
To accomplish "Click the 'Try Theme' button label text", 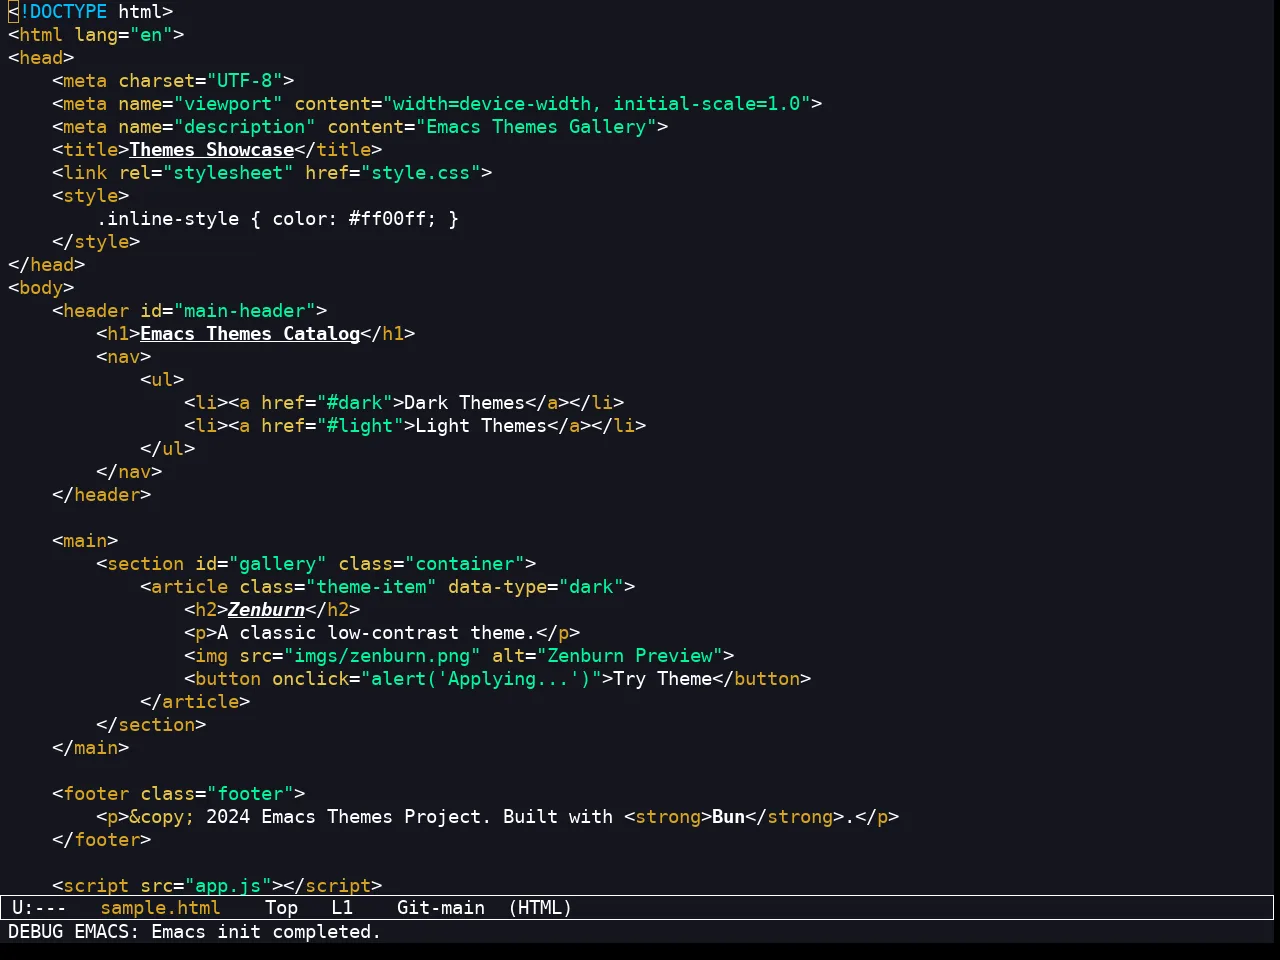I will (662, 679).
